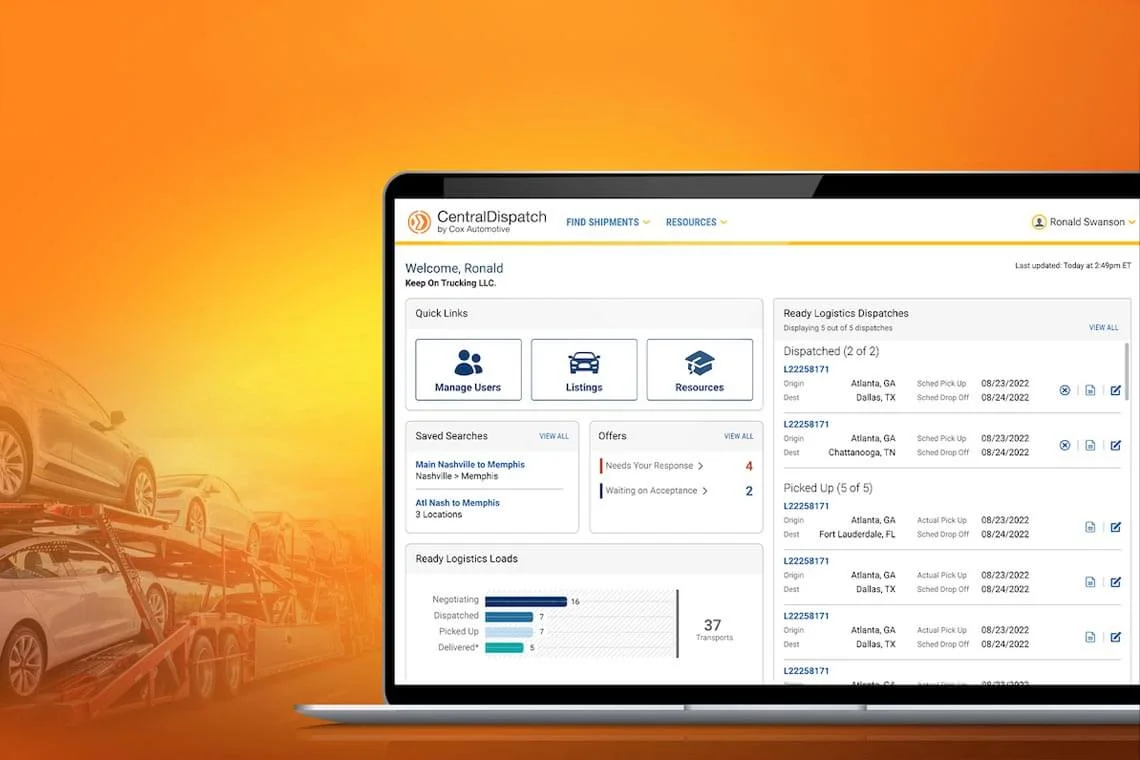Click the 'Quick Links' panel title
Viewport: 1140px width, 760px height.
[441, 313]
